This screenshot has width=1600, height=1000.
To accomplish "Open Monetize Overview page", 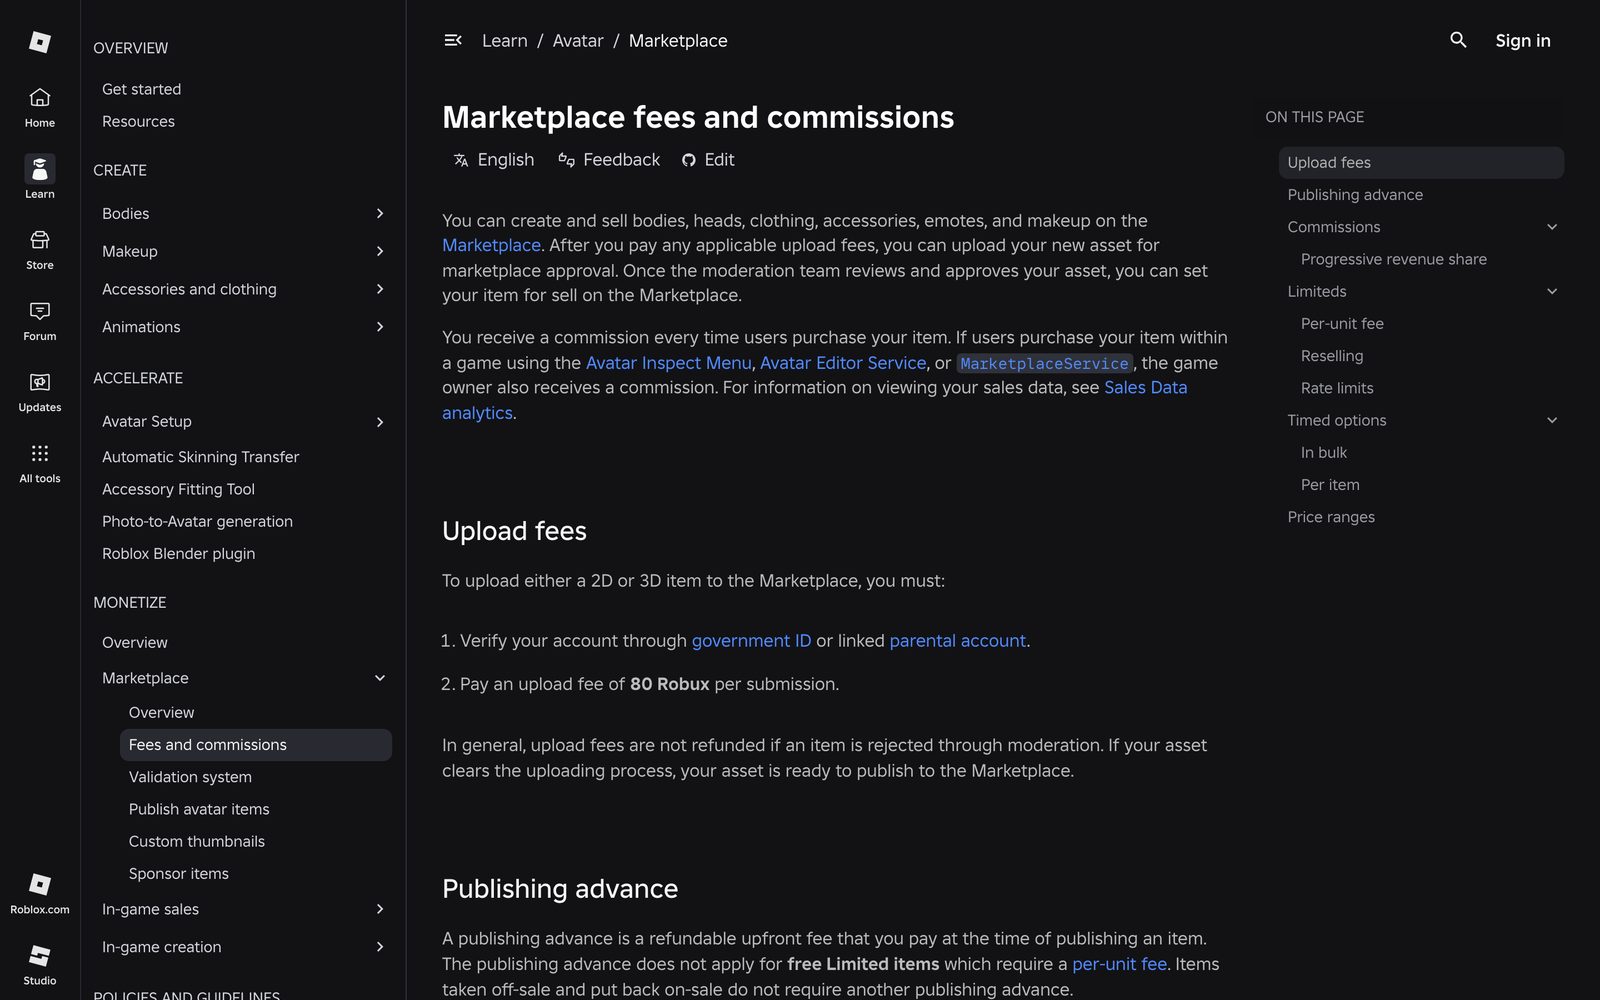I will pos(135,642).
